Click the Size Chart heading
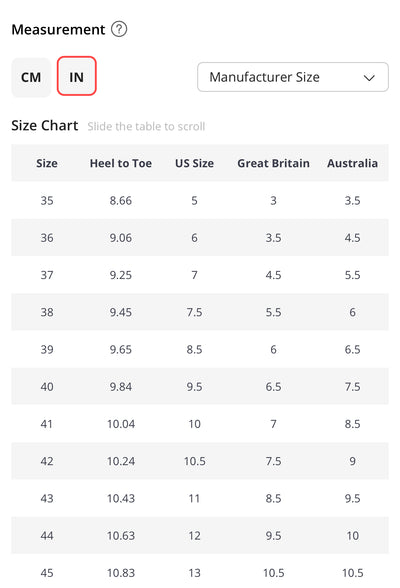The image size is (400, 588). (x=45, y=125)
